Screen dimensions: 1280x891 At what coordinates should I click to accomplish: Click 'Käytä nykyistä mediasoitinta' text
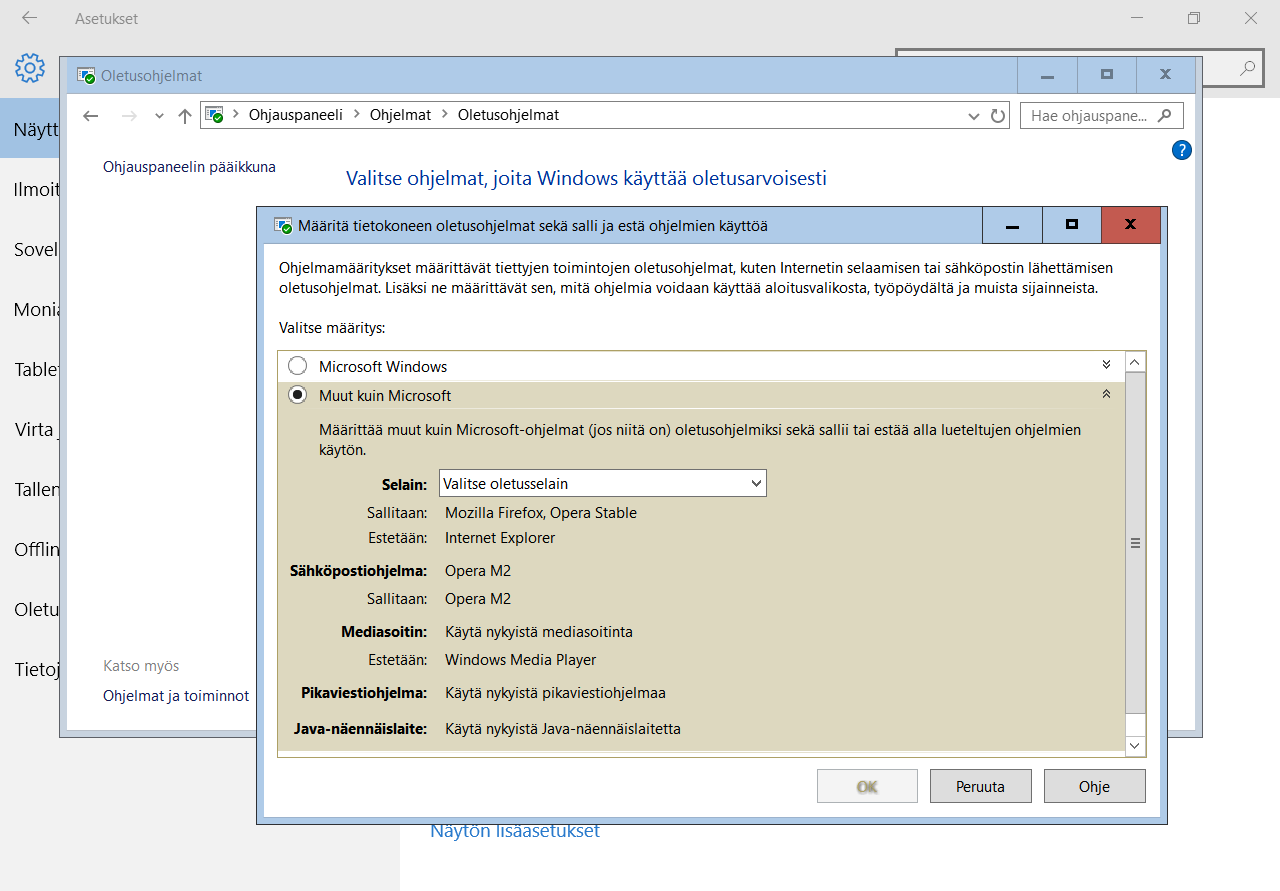pos(539,632)
